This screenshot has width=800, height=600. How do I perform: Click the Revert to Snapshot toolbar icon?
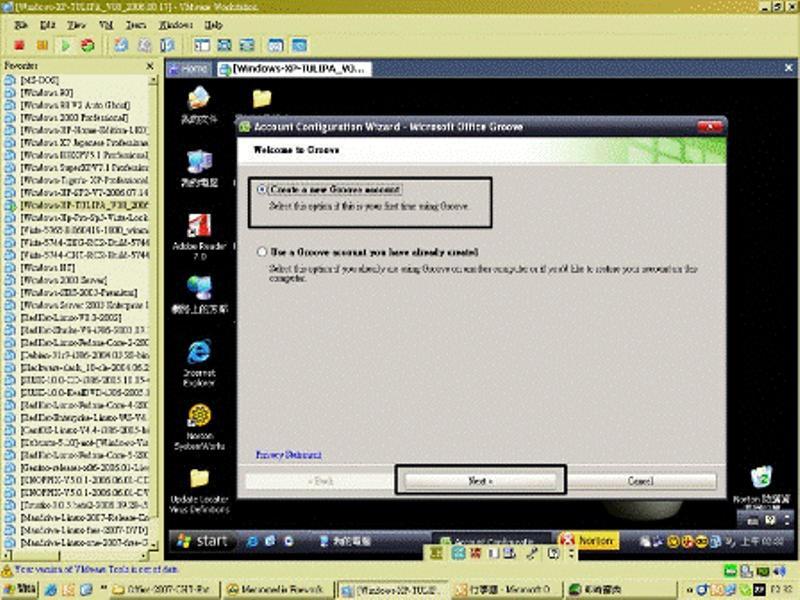point(144,45)
